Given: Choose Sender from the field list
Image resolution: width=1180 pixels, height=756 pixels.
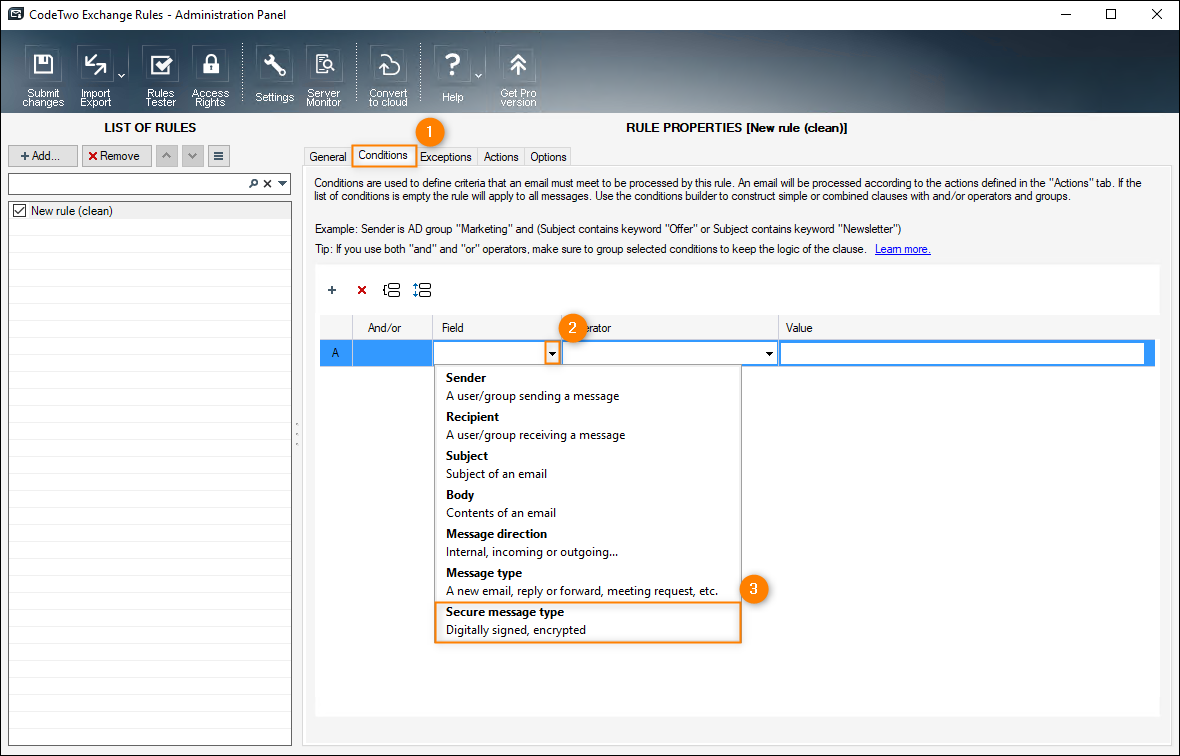Looking at the screenshot, I should point(588,387).
